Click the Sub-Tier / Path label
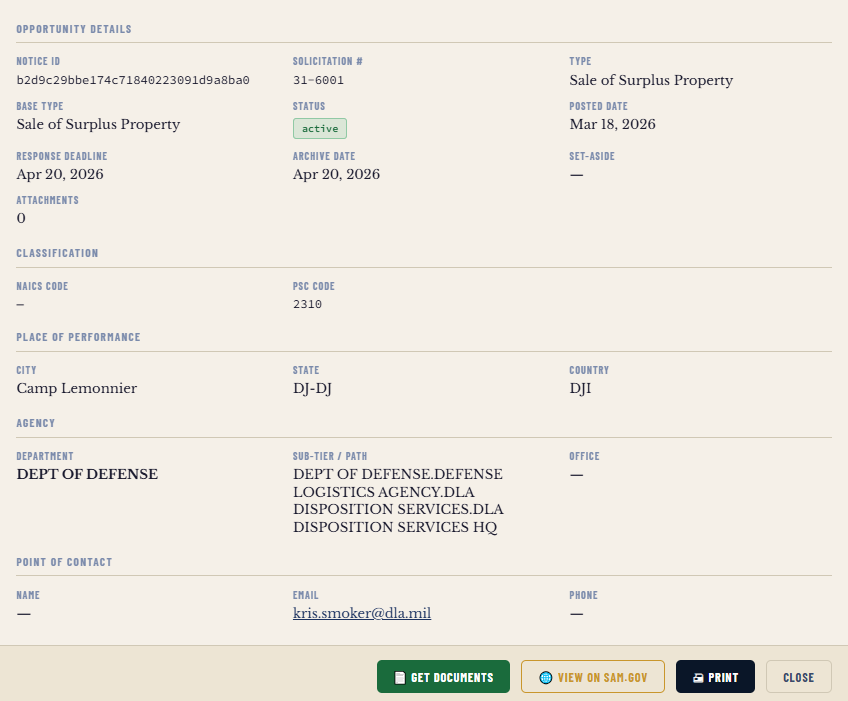Screen dimensions: 848x701 [330, 457]
